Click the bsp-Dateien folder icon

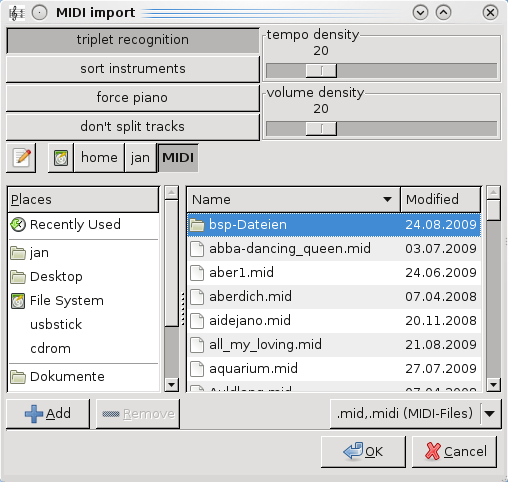coord(197,225)
